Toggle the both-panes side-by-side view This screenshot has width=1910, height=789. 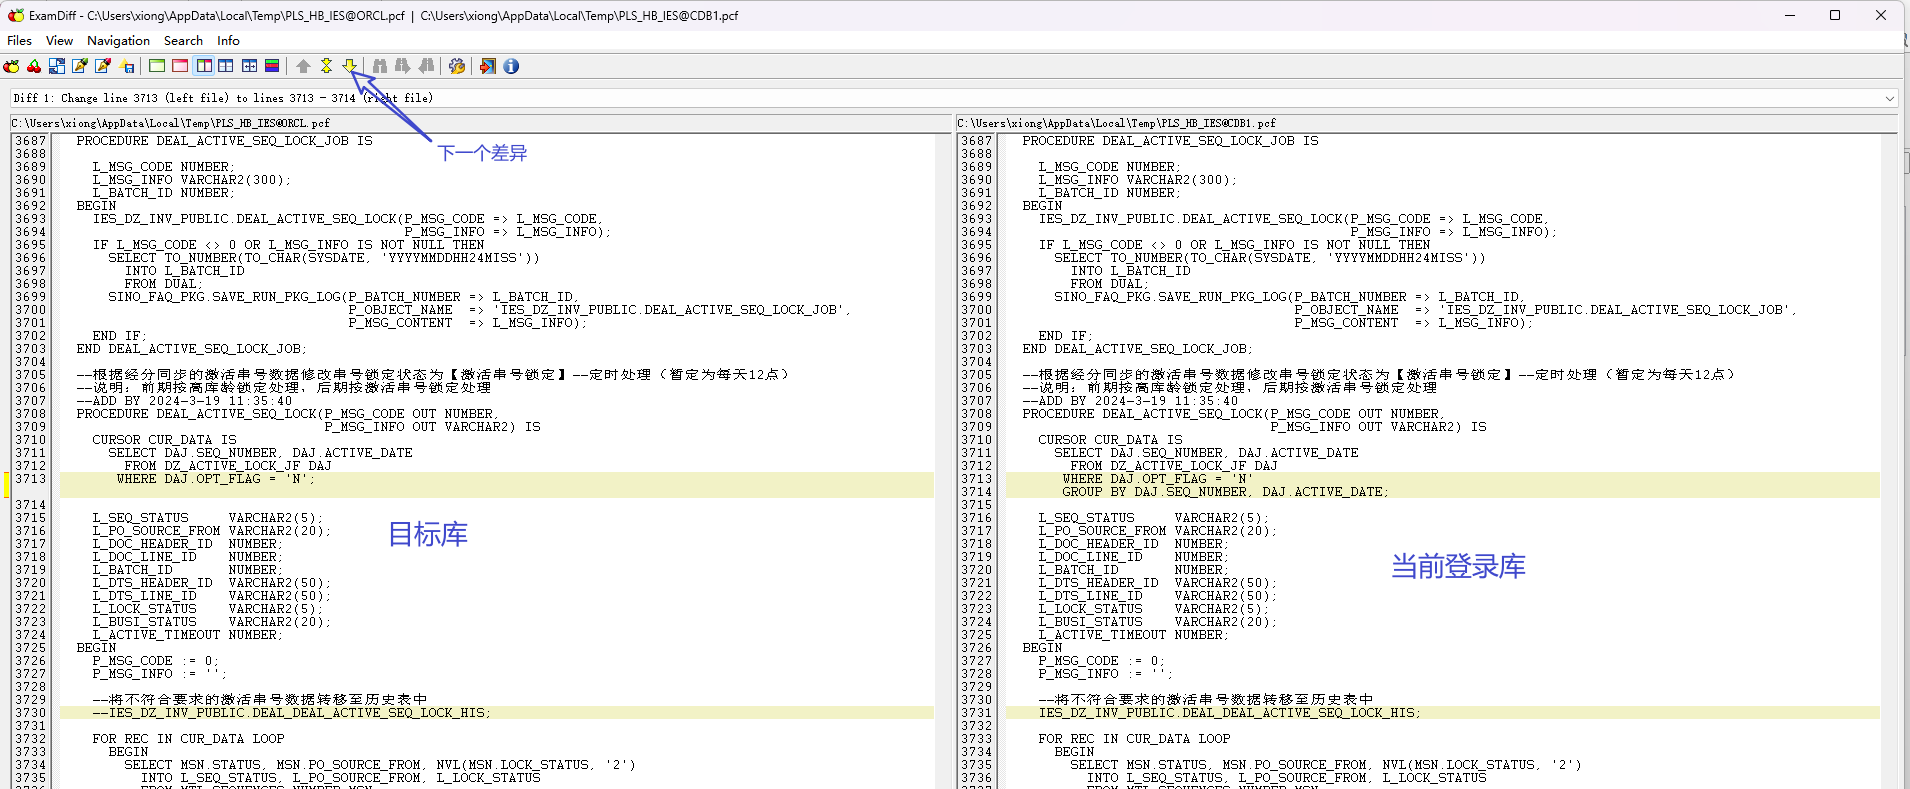(x=204, y=66)
